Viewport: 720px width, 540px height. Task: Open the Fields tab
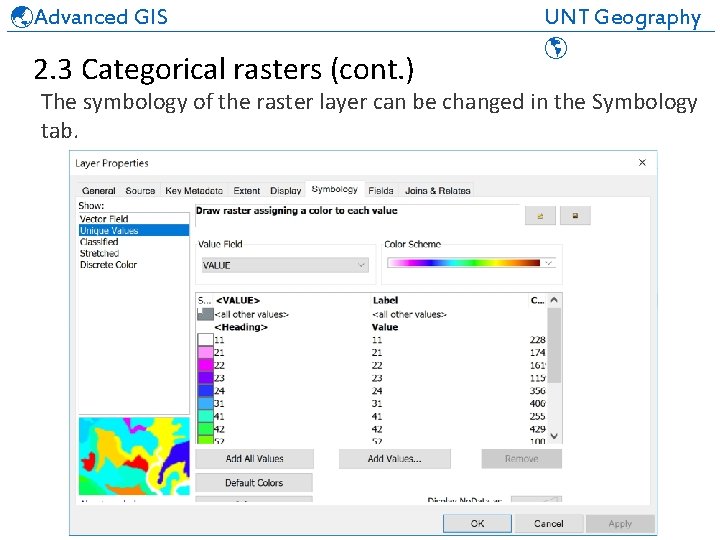[x=381, y=191]
